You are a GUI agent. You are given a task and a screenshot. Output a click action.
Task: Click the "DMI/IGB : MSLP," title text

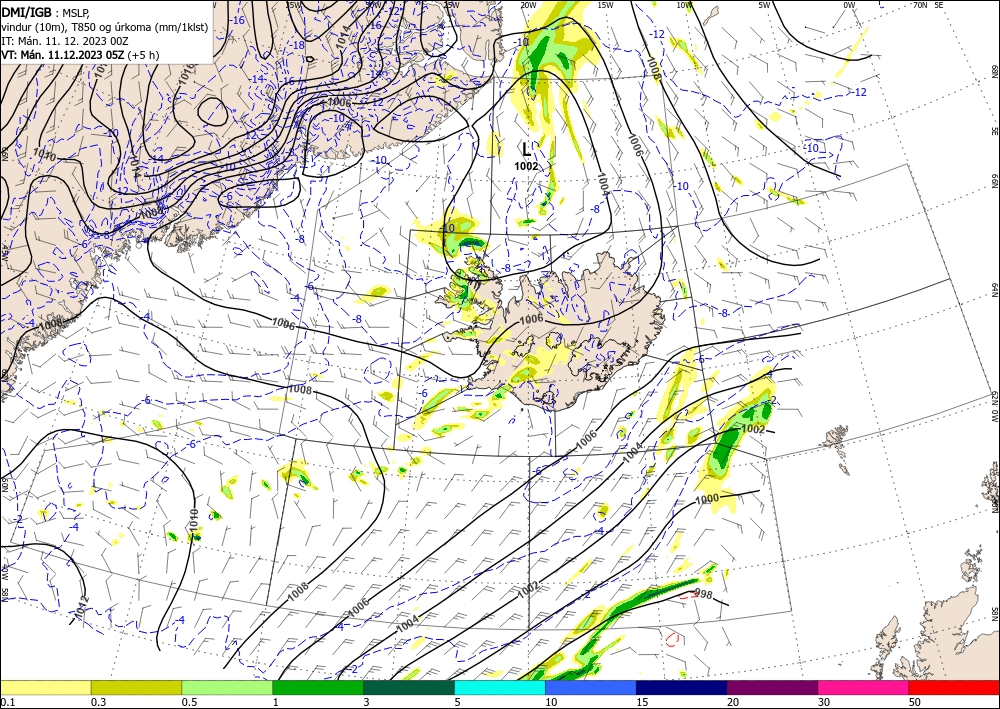click(x=46, y=12)
